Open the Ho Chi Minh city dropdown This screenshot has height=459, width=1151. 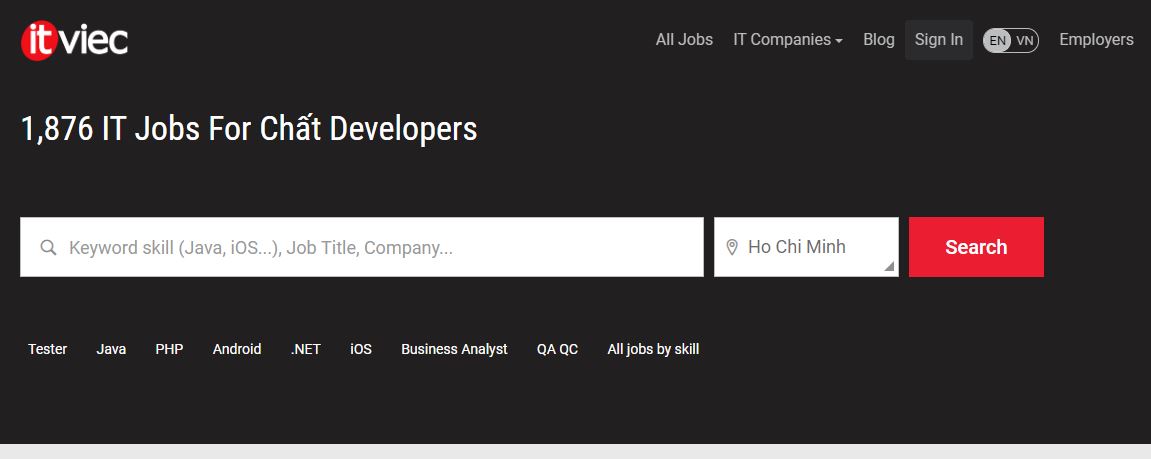(806, 247)
